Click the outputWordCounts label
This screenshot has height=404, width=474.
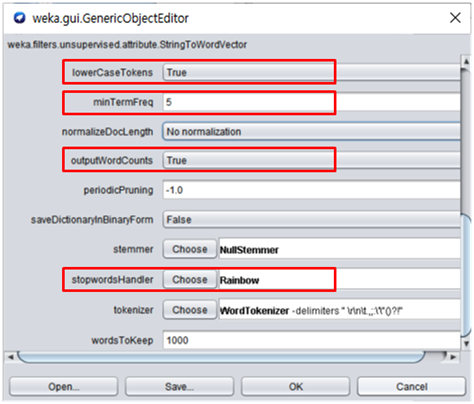tap(112, 161)
